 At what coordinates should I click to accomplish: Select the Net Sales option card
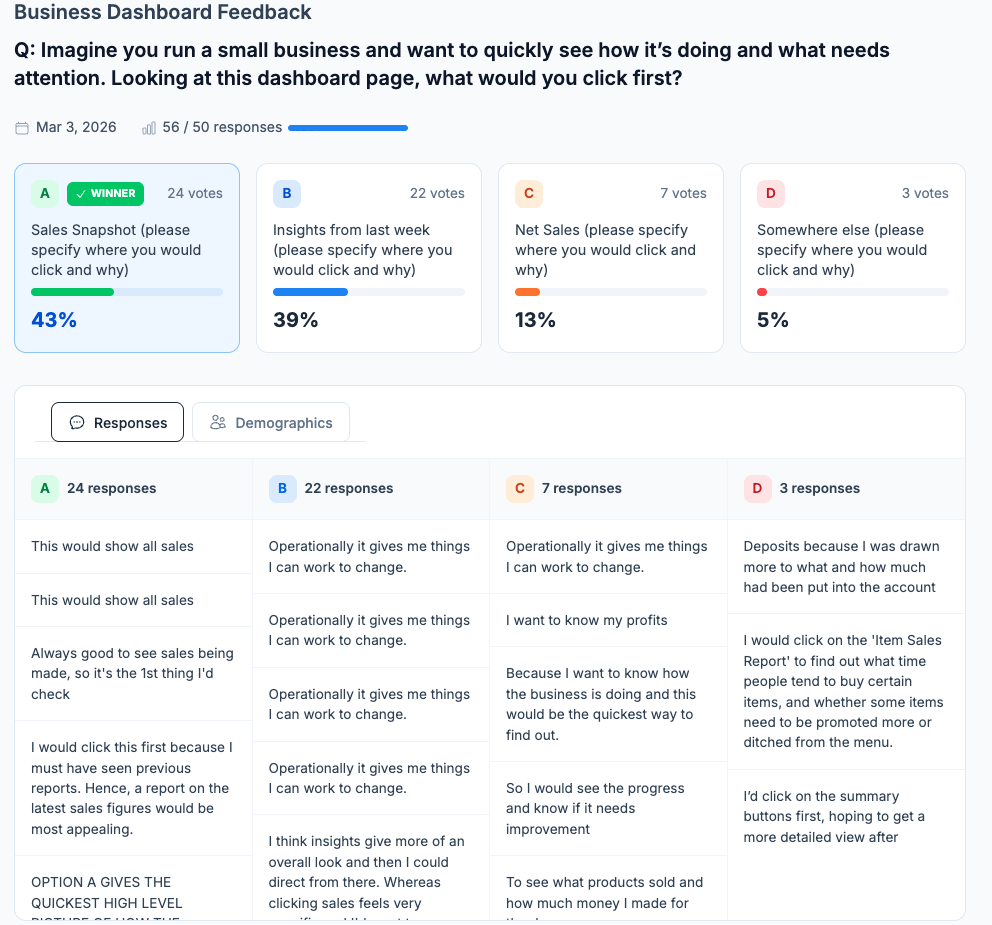pyautogui.click(x=610, y=258)
